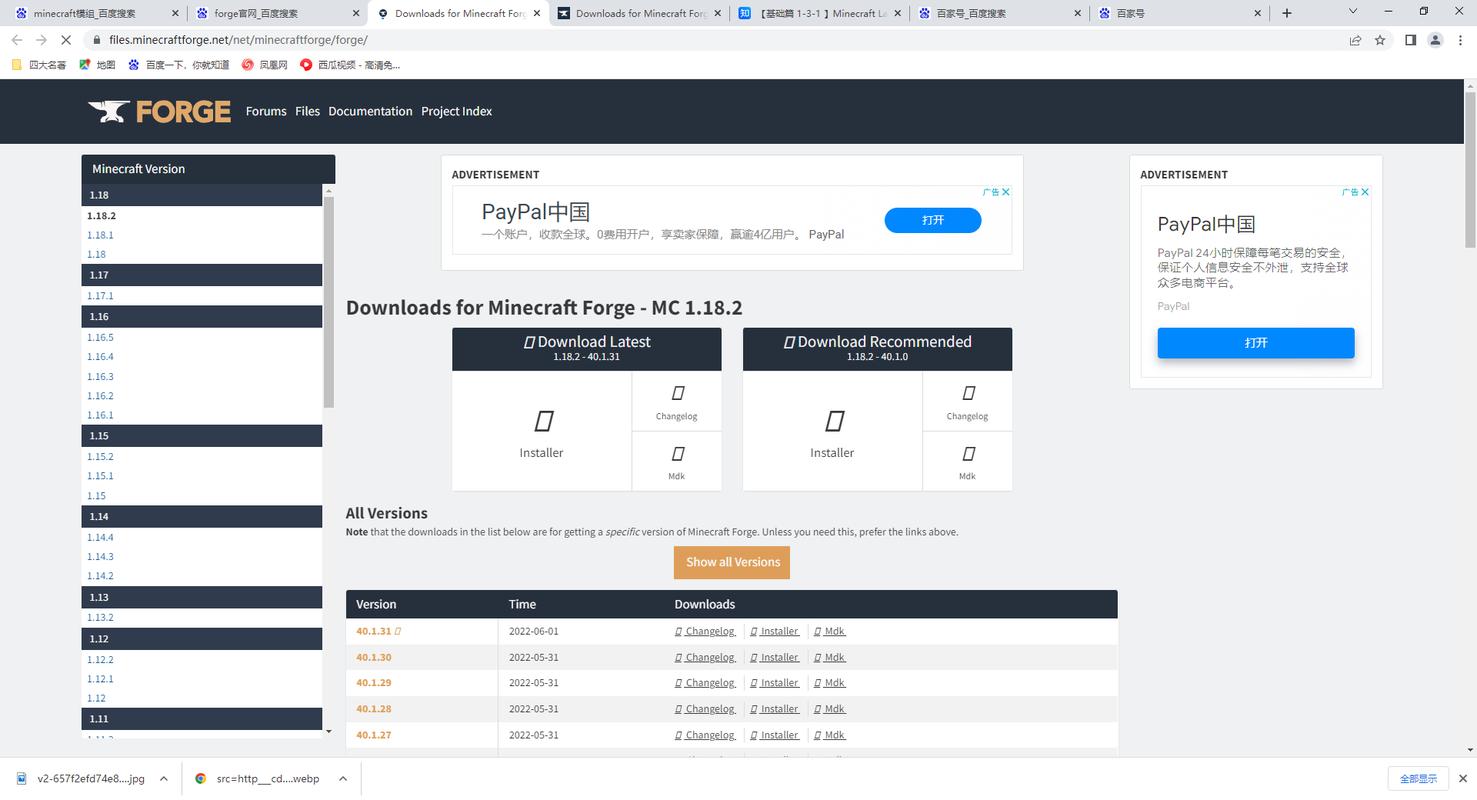Select Minecraft version 1.17.1 in sidebar

pyautogui.click(x=100, y=296)
